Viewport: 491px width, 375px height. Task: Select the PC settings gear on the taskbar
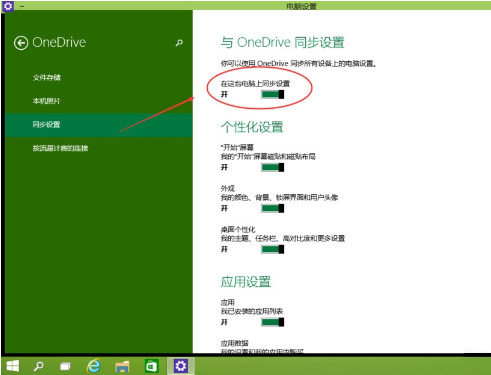point(181,366)
